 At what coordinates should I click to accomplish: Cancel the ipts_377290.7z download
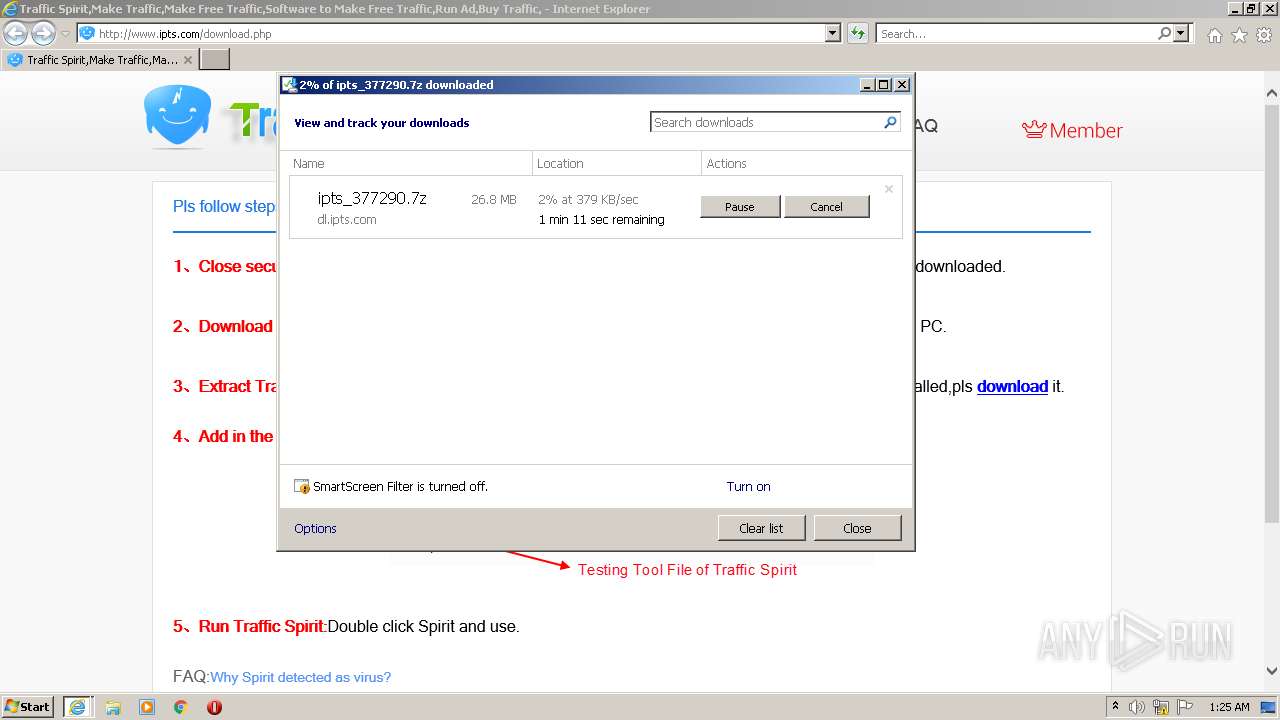tap(826, 207)
